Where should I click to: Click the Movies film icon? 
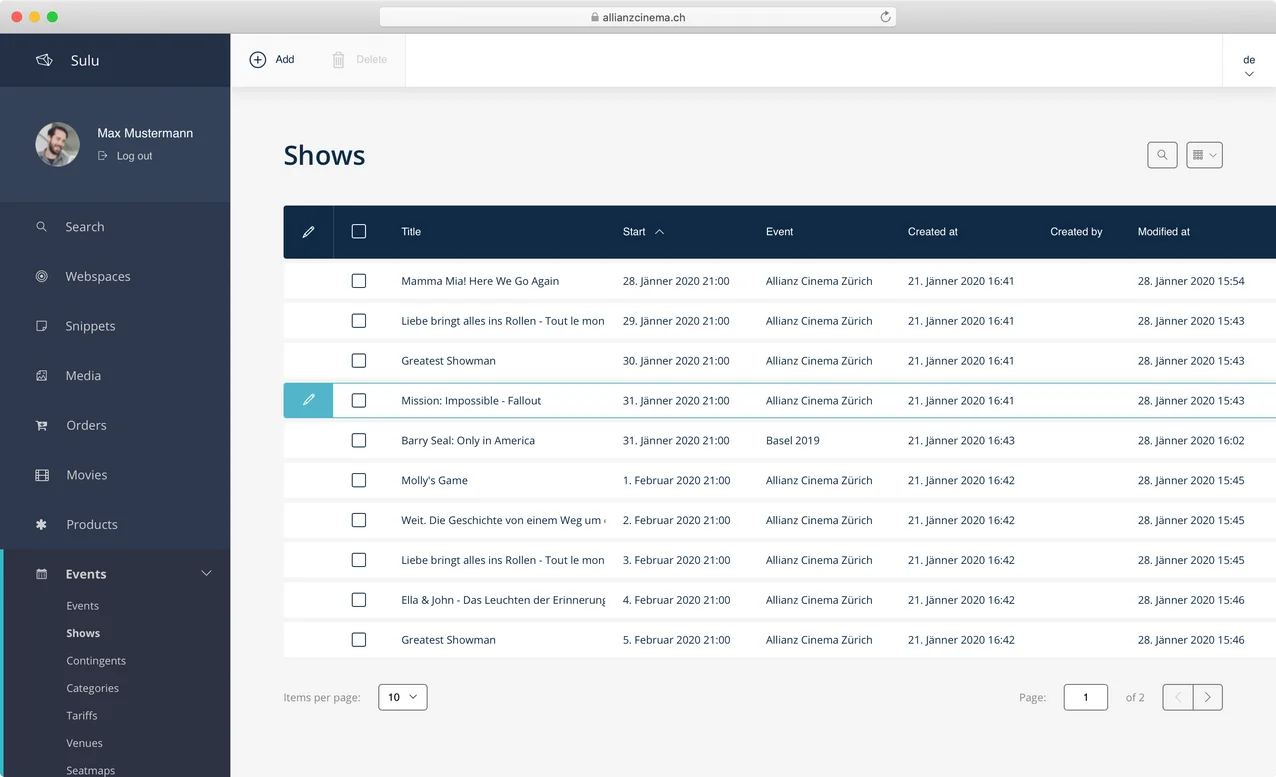pyautogui.click(x=41, y=474)
